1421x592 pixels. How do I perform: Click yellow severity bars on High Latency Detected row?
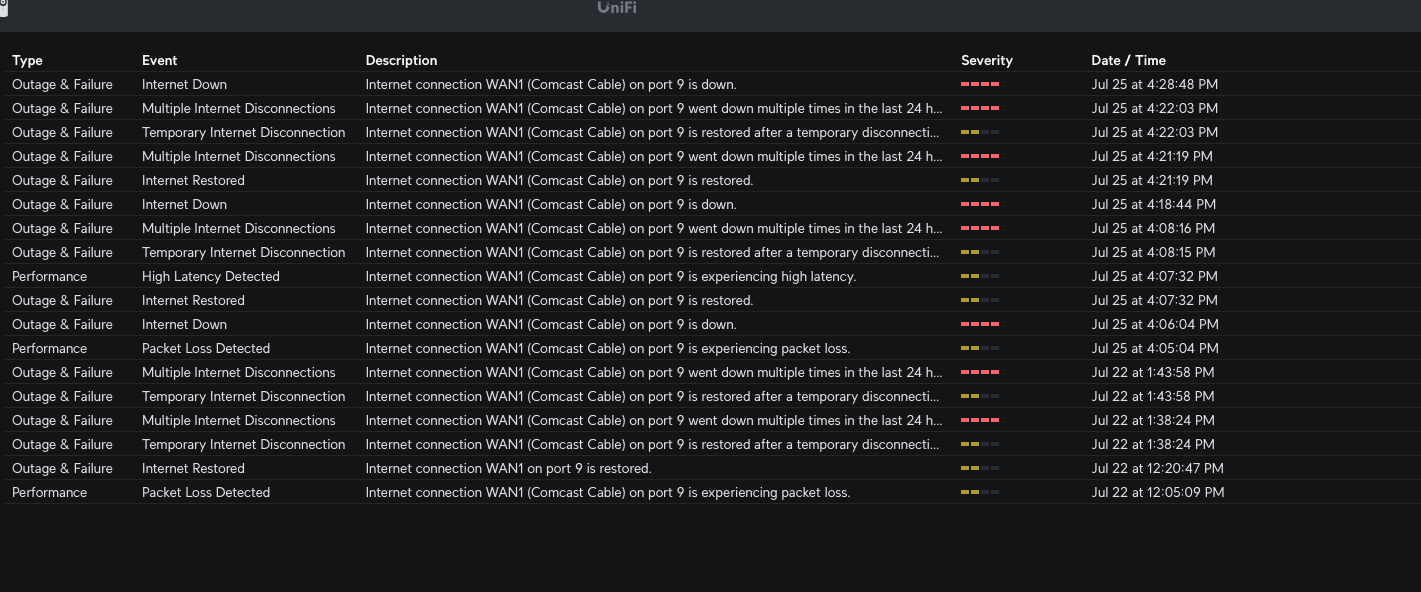(980, 276)
